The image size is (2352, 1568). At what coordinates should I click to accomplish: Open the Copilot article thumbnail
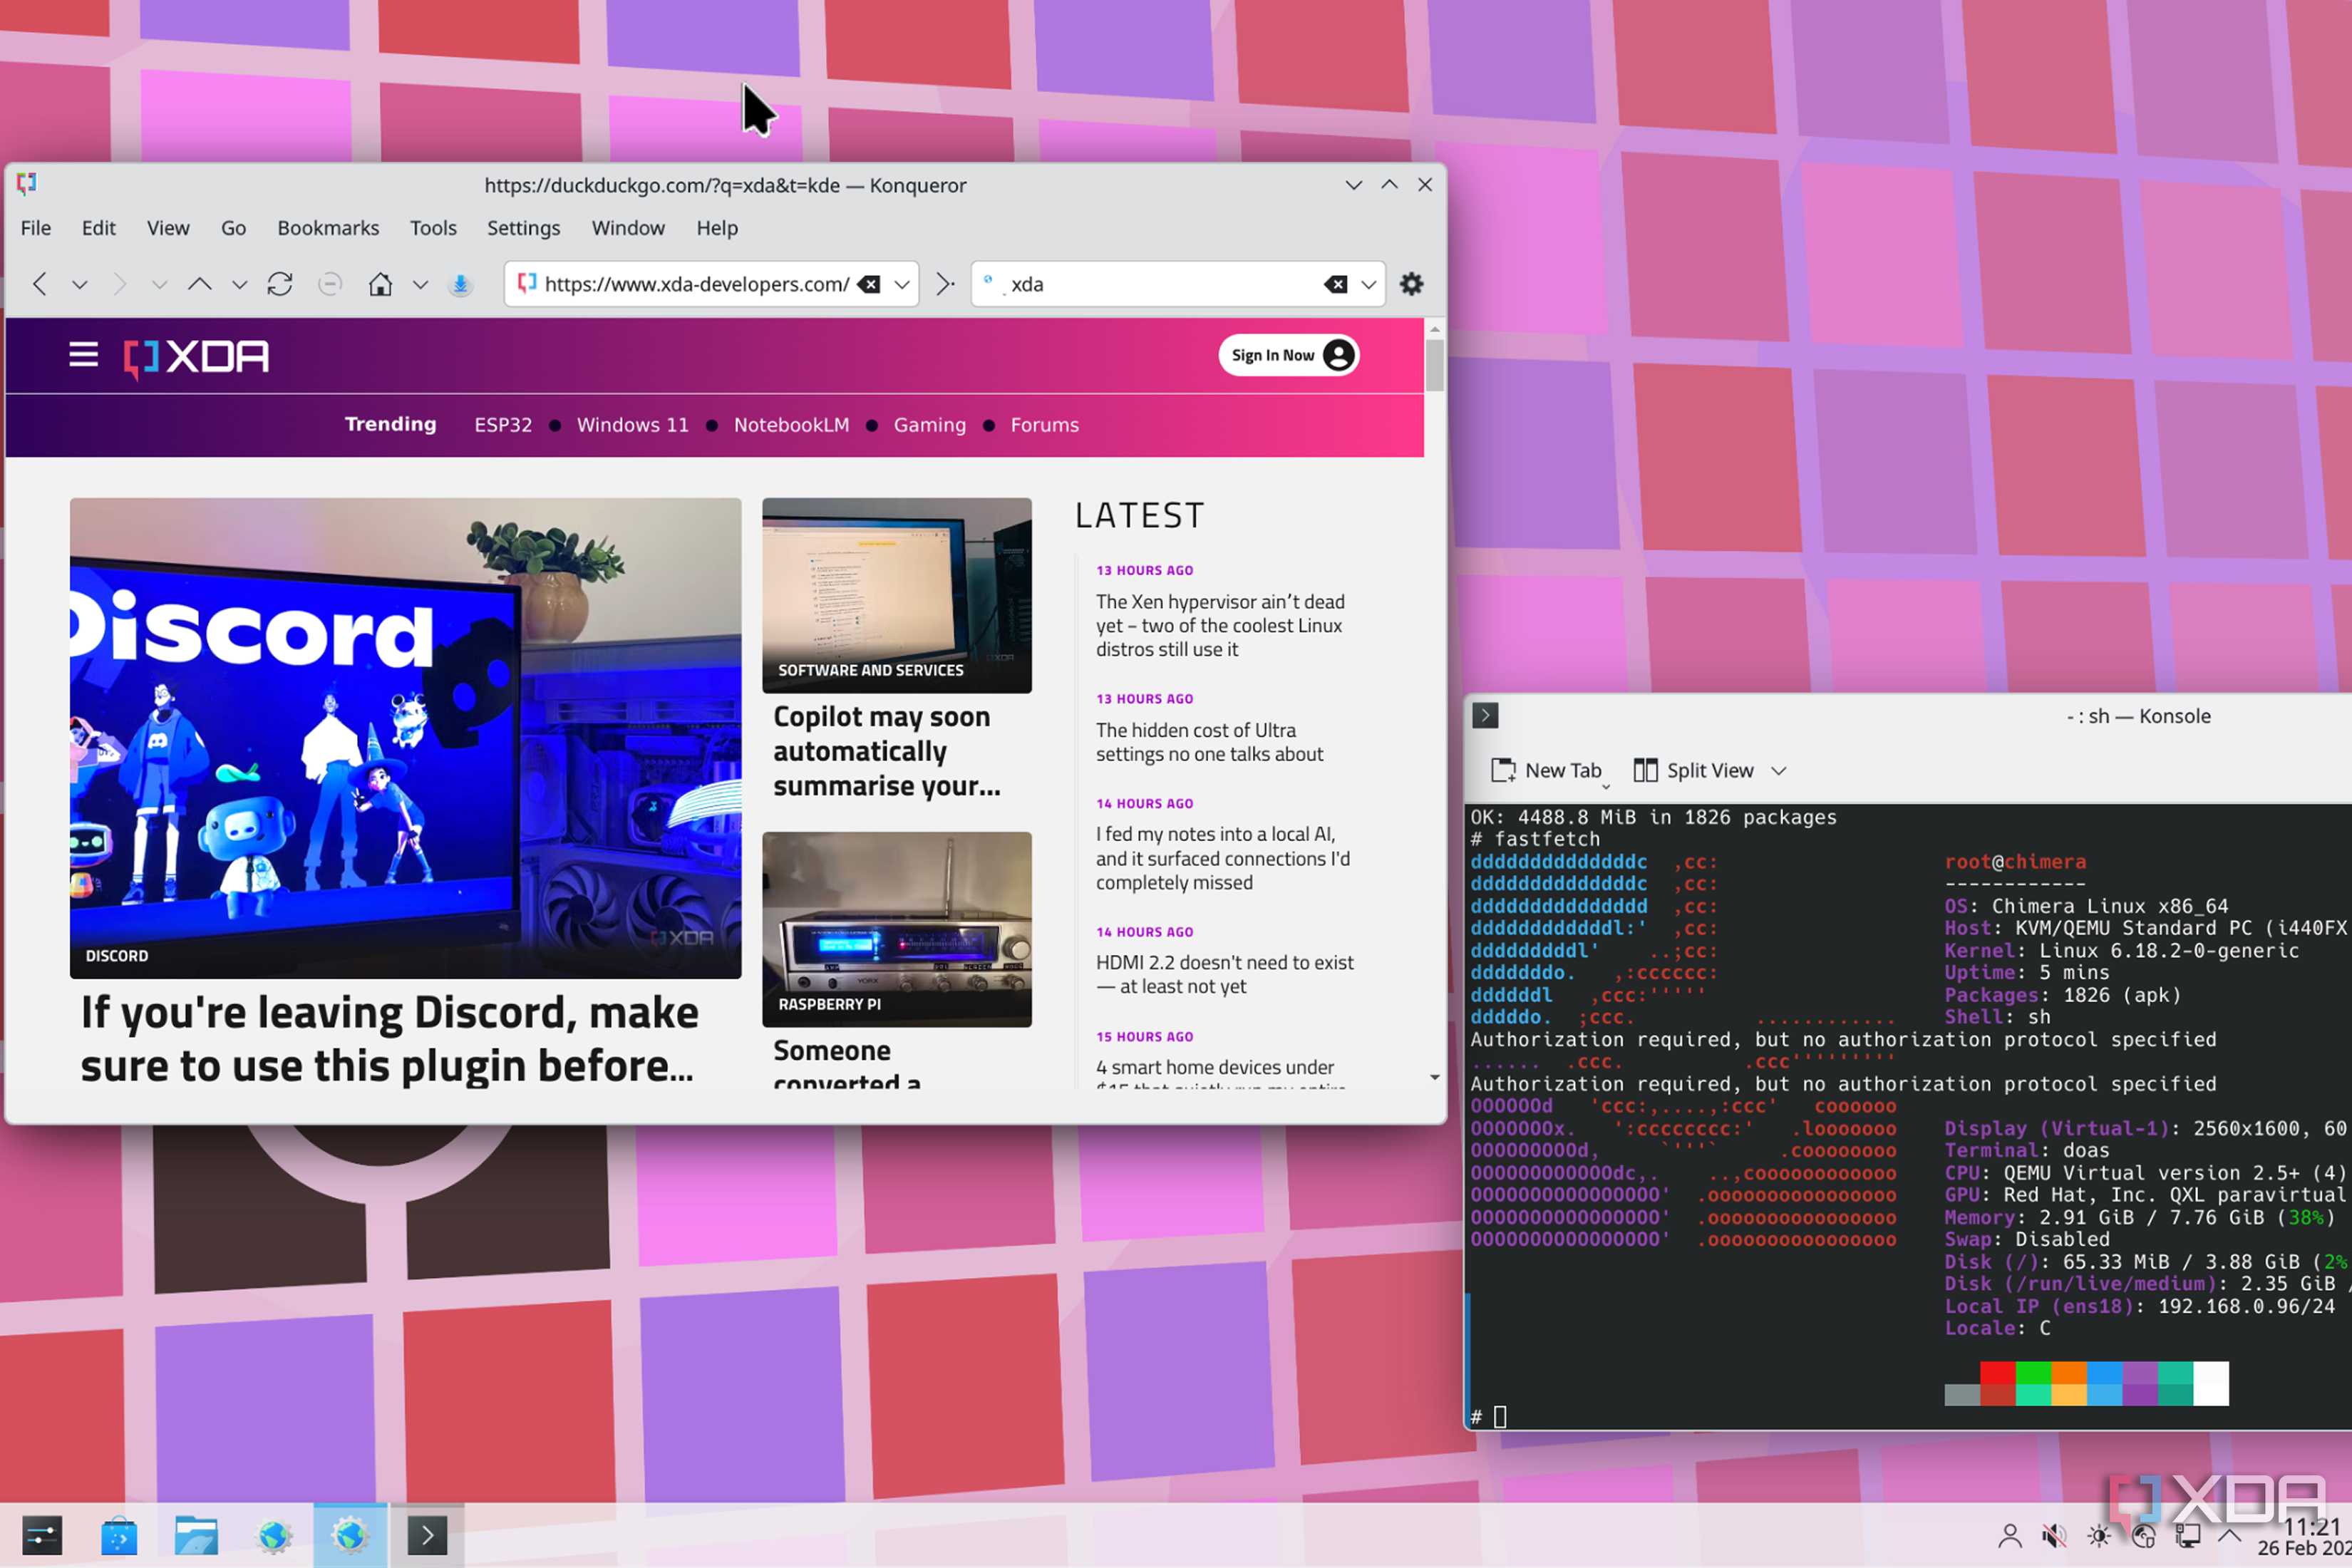[x=897, y=595]
